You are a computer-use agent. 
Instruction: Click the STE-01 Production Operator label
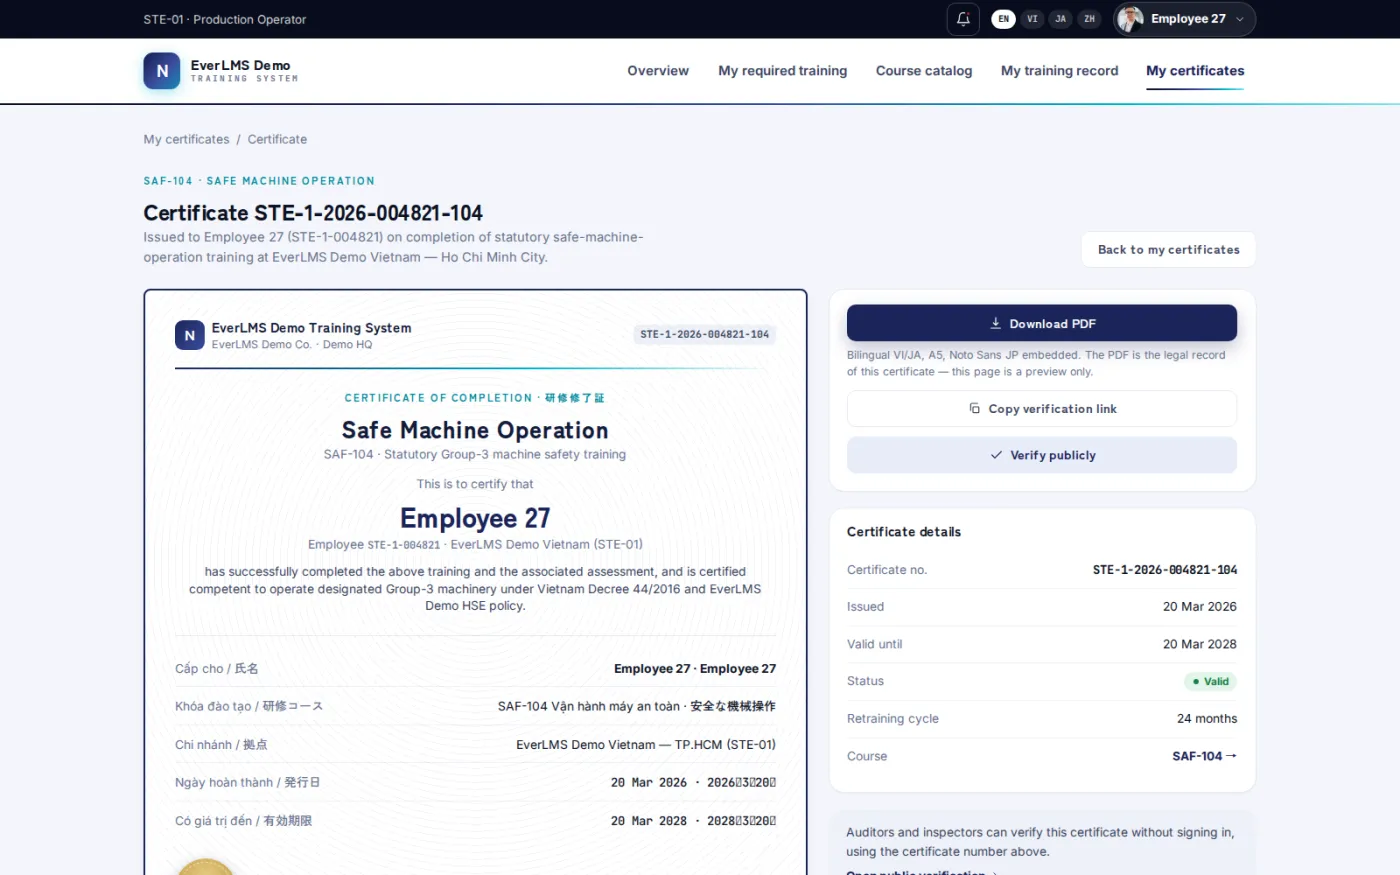(225, 19)
